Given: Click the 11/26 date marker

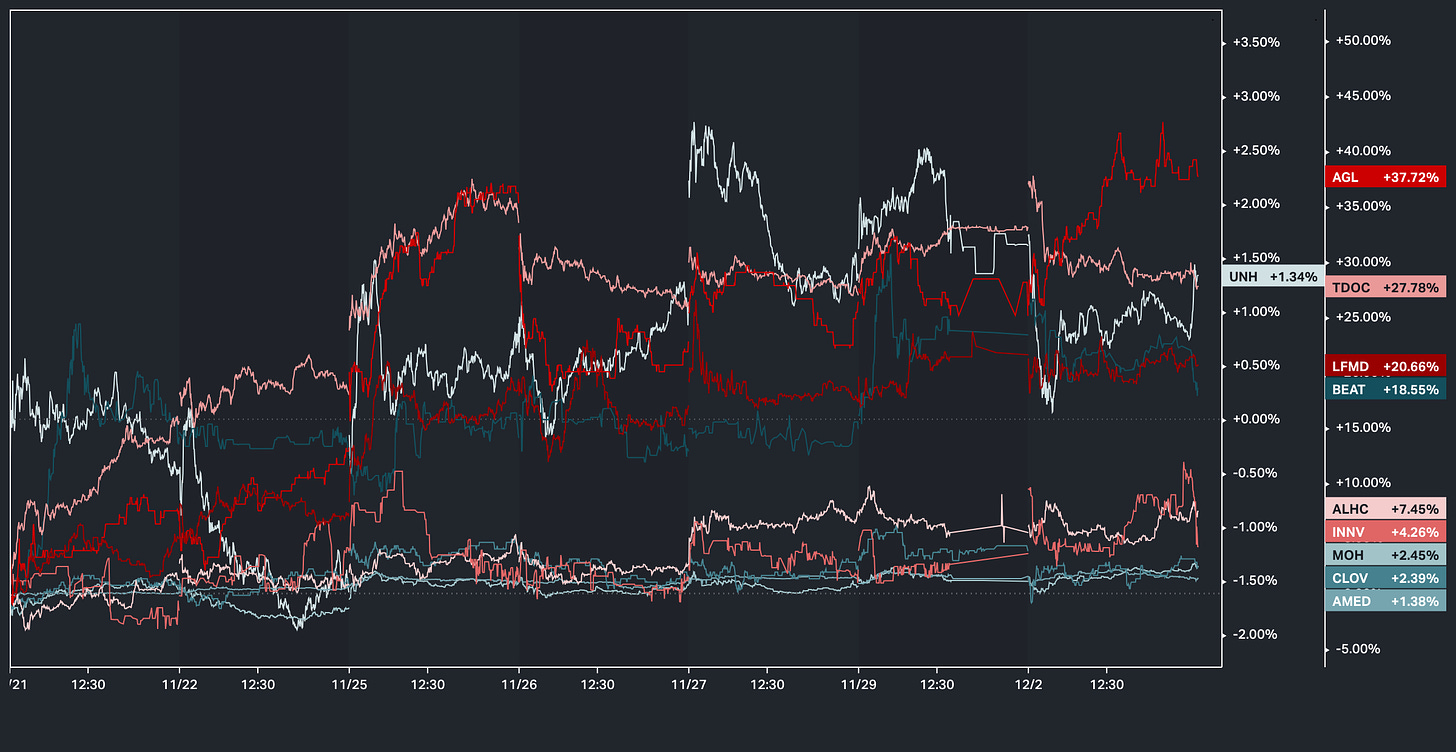Looking at the screenshot, I should [518, 685].
